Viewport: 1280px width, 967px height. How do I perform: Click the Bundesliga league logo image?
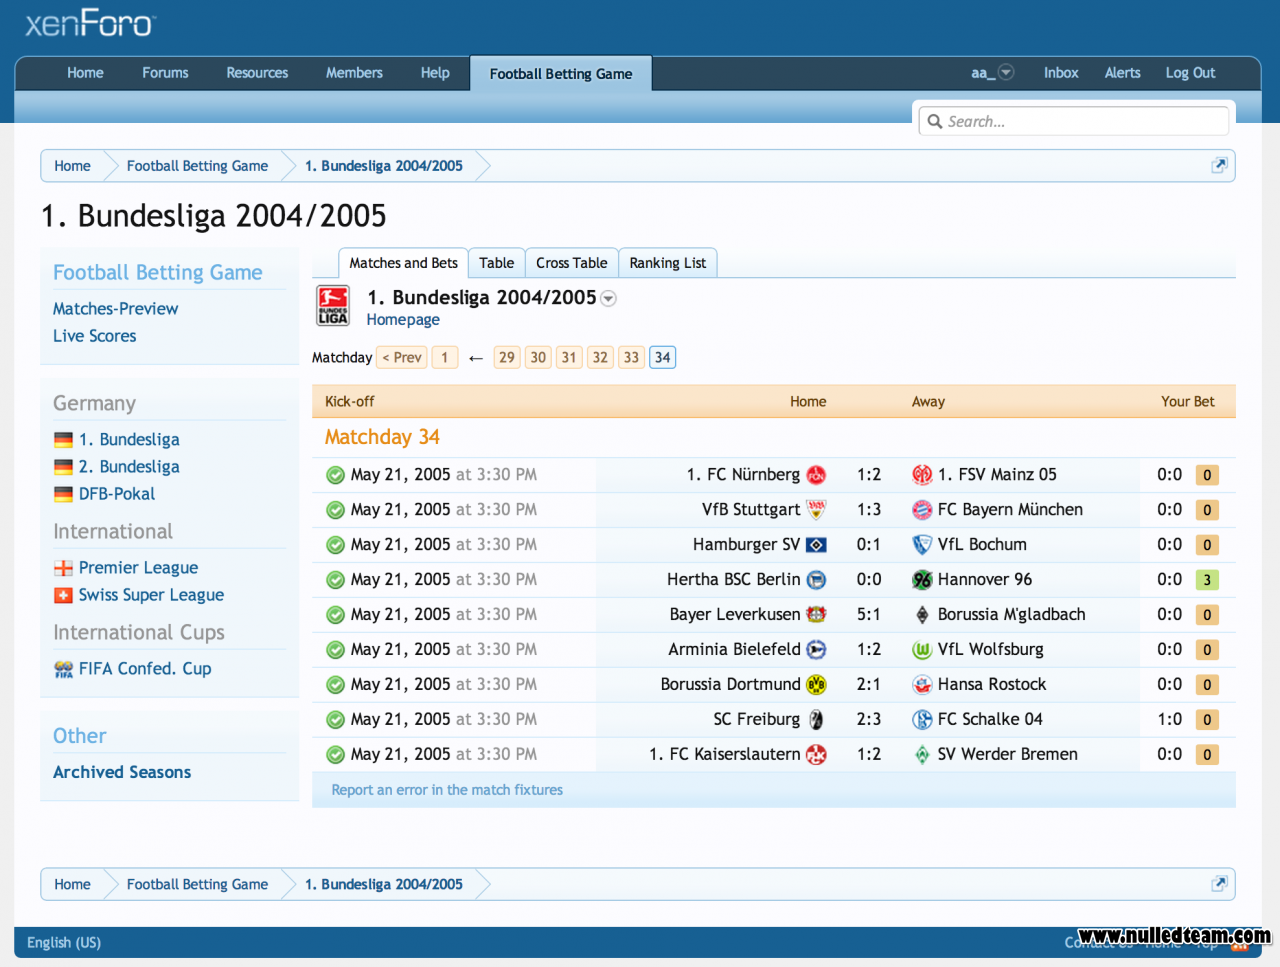(x=333, y=306)
